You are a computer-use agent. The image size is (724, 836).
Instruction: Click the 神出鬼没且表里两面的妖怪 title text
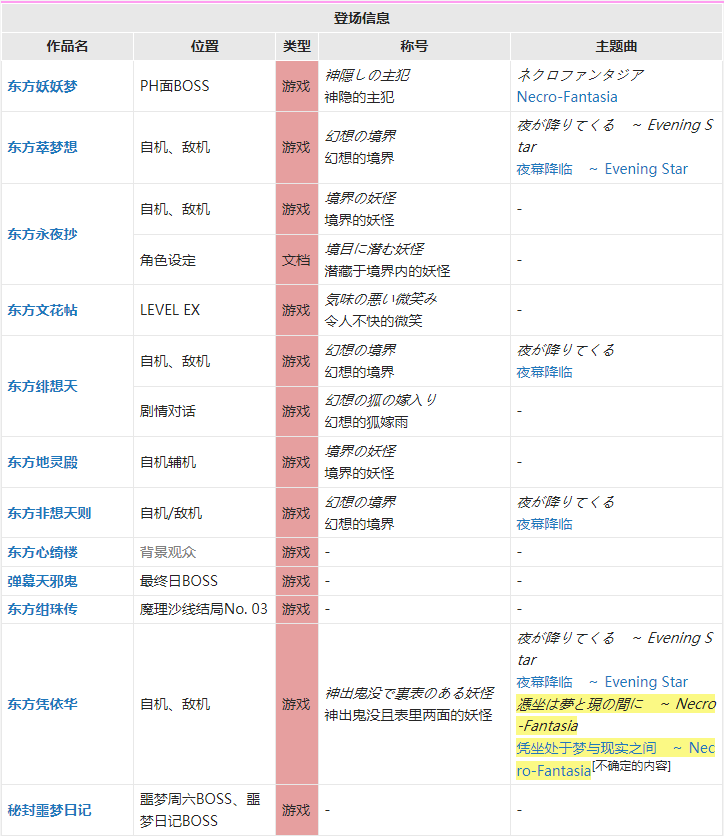[x=408, y=716]
